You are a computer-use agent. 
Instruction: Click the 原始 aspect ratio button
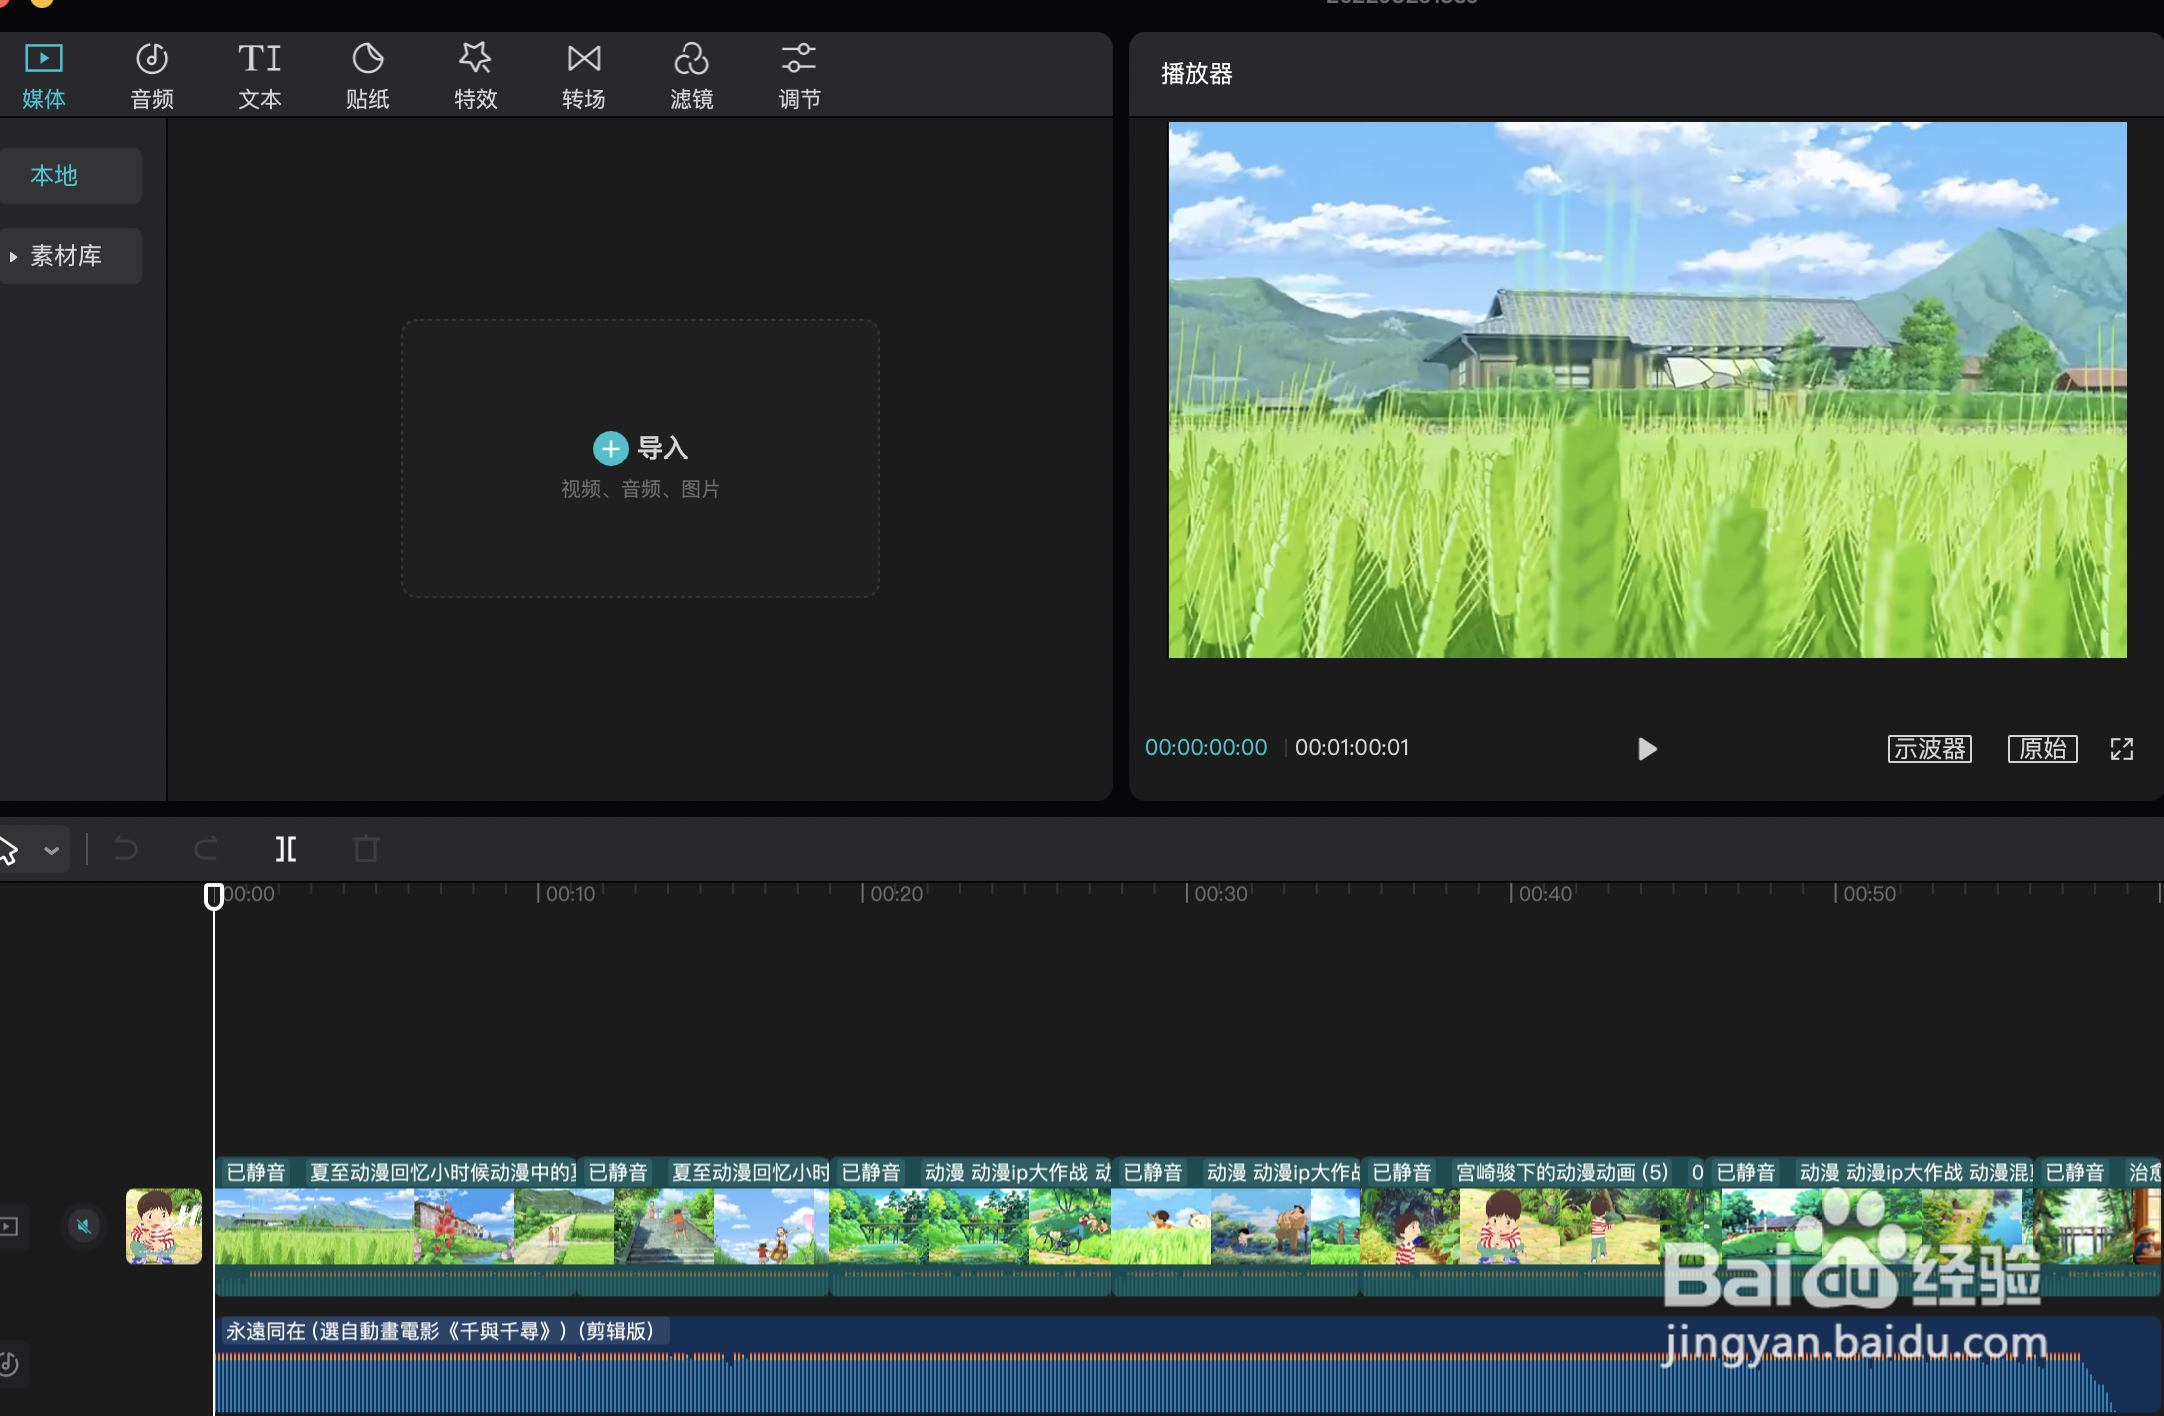coord(2043,749)
